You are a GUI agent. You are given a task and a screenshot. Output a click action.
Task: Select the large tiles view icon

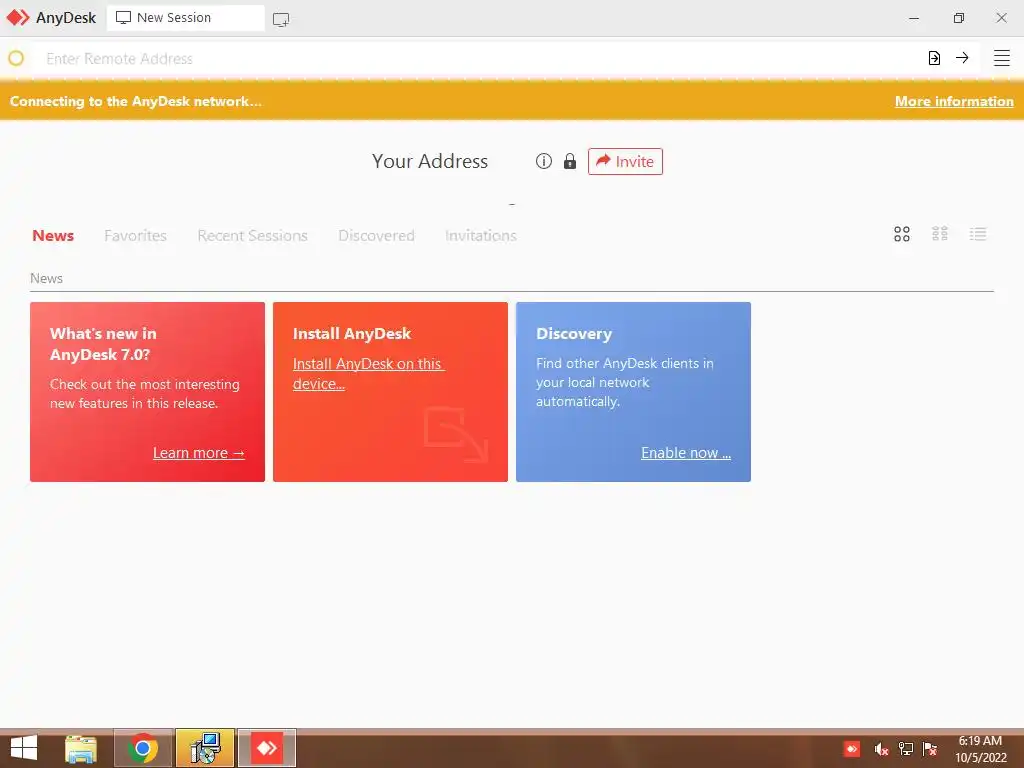pos(902,234)
